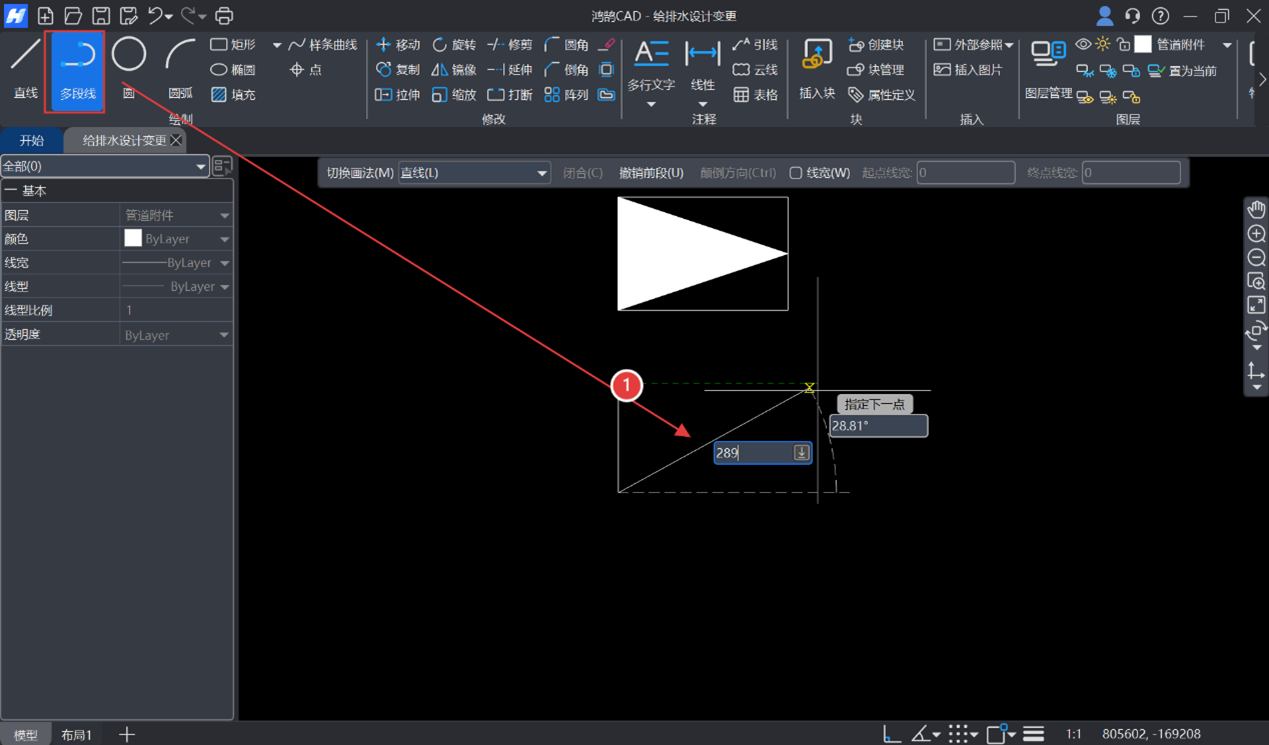Open the 全部(0) selection dropdown
The image size is (1269, 745).
[104, 166]
